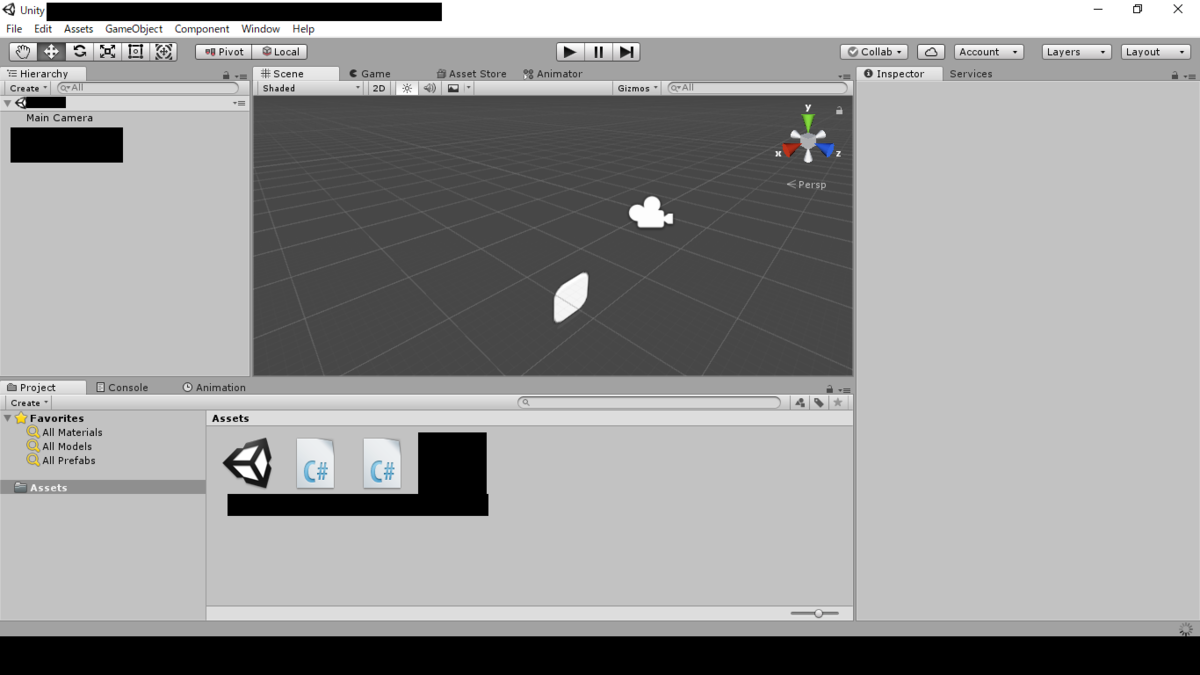Switch to the Game tab
The width and height of the screenshot is (1200, 675).
click(370, 74)
